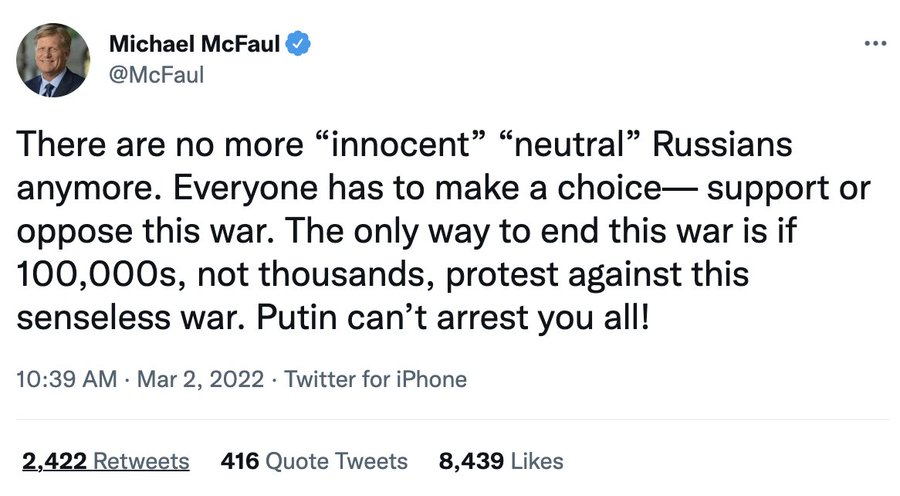Screen dimensions: 900x496
Task: Click the 10:39 AM timestamp
Action: coord(67,379)
